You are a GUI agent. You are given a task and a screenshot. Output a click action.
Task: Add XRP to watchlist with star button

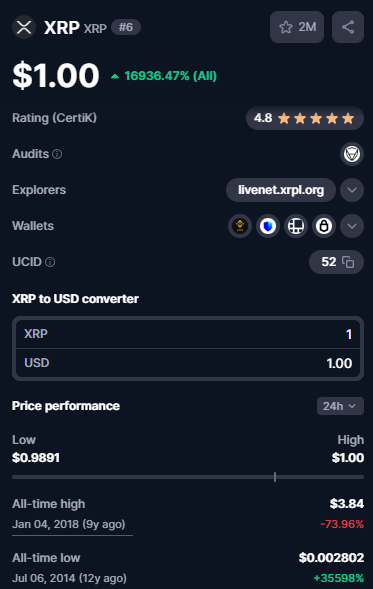coord(297,27)
